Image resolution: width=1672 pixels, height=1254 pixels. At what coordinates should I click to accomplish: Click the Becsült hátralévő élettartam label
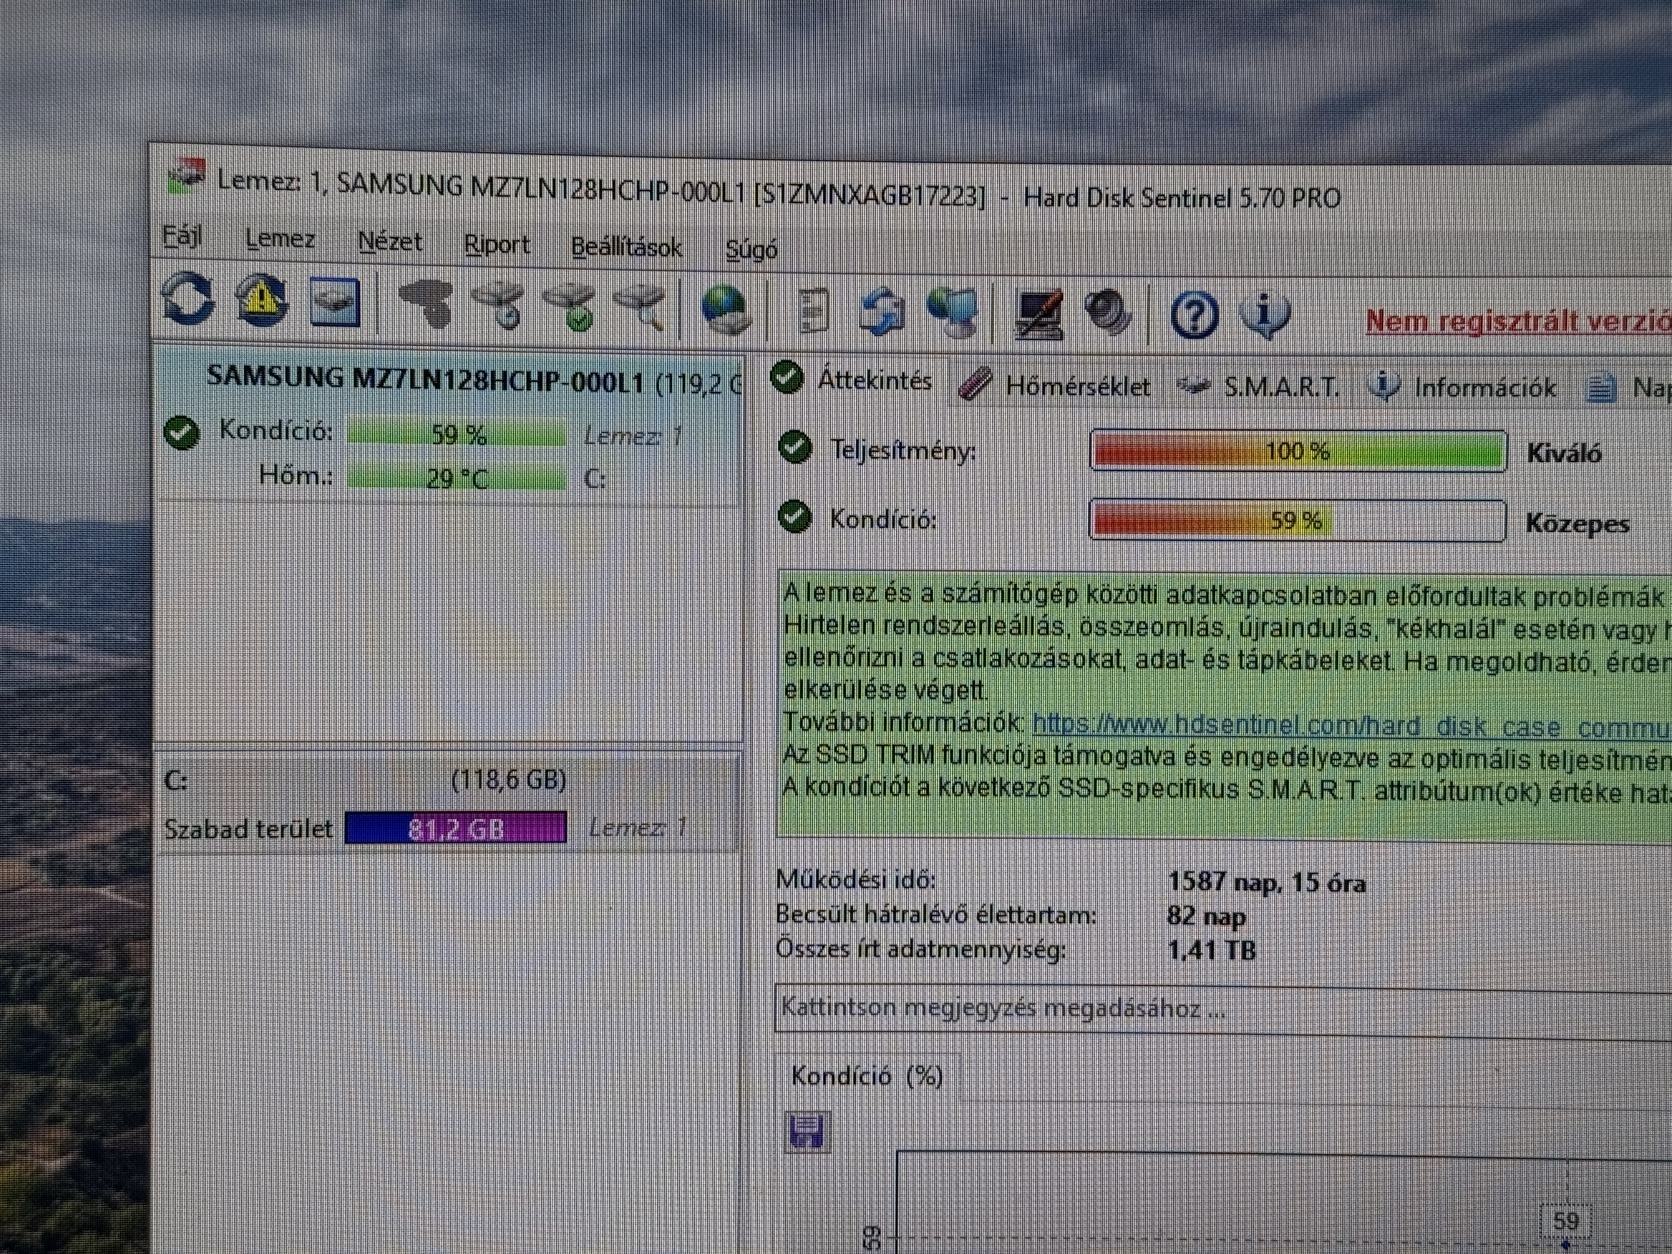936,914
